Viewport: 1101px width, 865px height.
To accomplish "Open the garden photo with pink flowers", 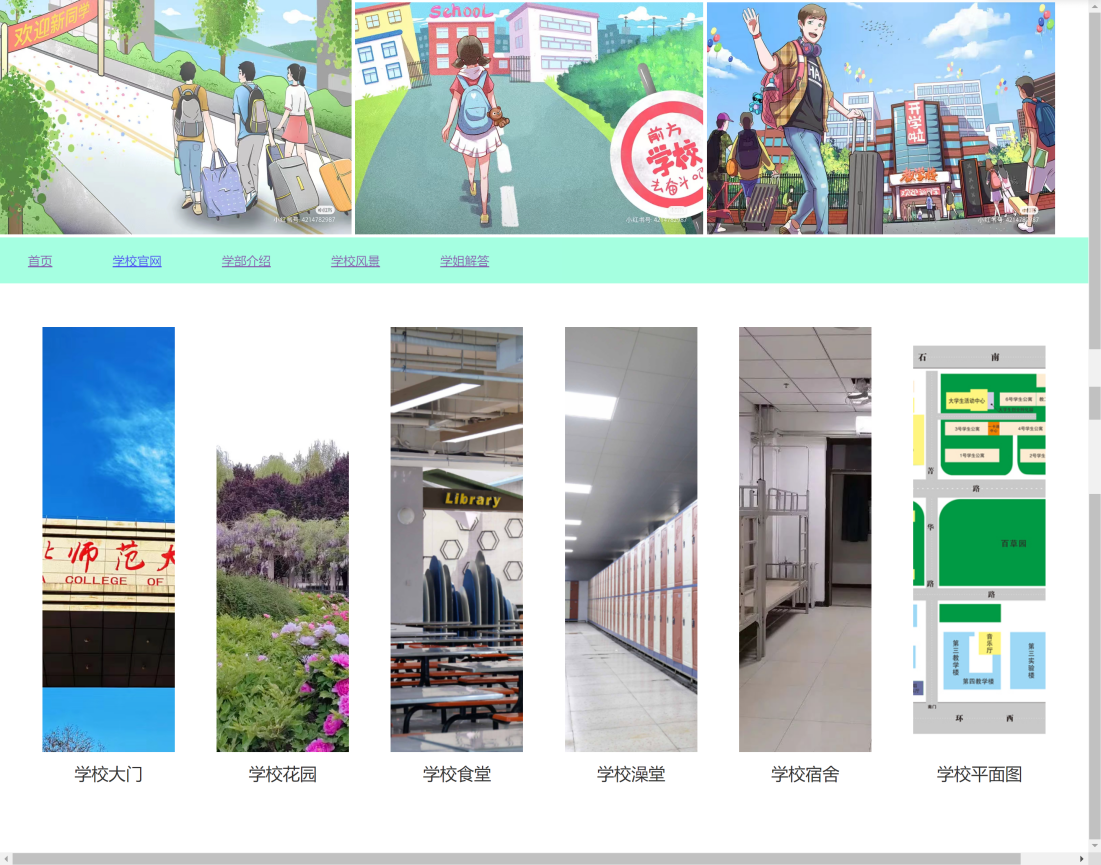I will click(x=283, y=600).
